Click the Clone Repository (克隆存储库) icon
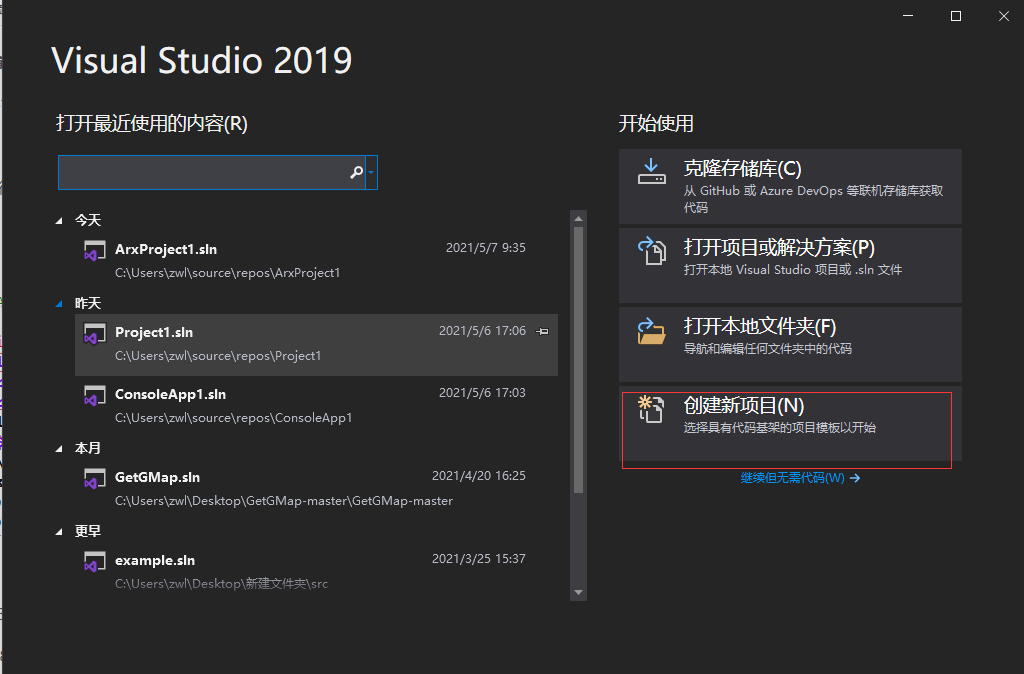The image size is (1024, 674). [652, 172]
